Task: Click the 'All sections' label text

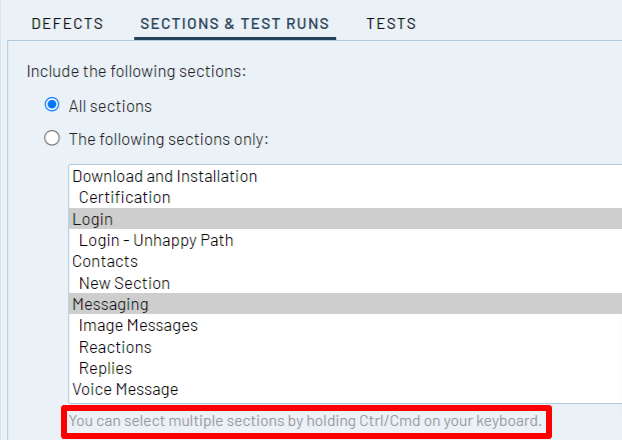Action: [x=110, y=105]
